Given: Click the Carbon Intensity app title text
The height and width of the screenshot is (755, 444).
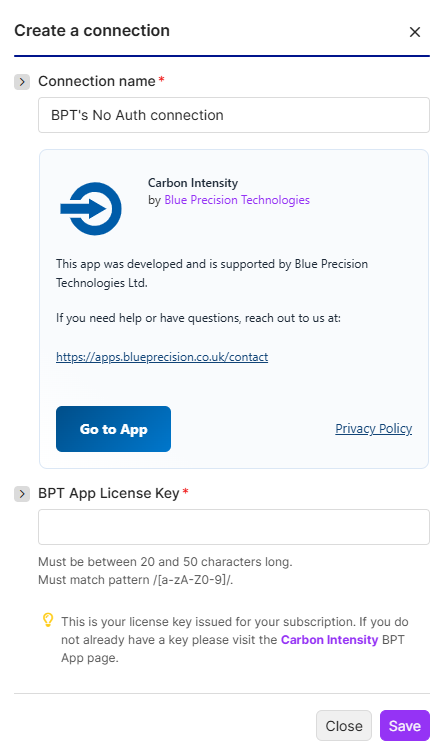Looking at the screenshot, I should (193, 183).
